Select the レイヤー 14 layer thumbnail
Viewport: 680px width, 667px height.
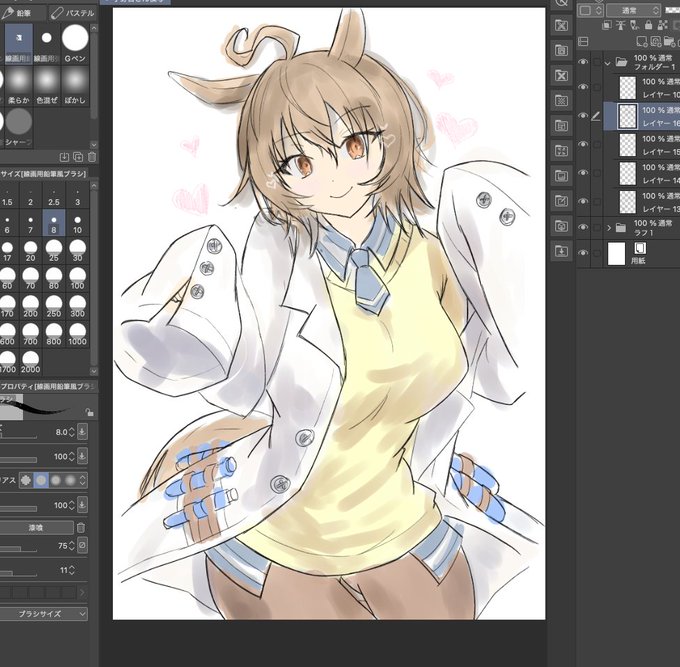(x=628, y=173)
